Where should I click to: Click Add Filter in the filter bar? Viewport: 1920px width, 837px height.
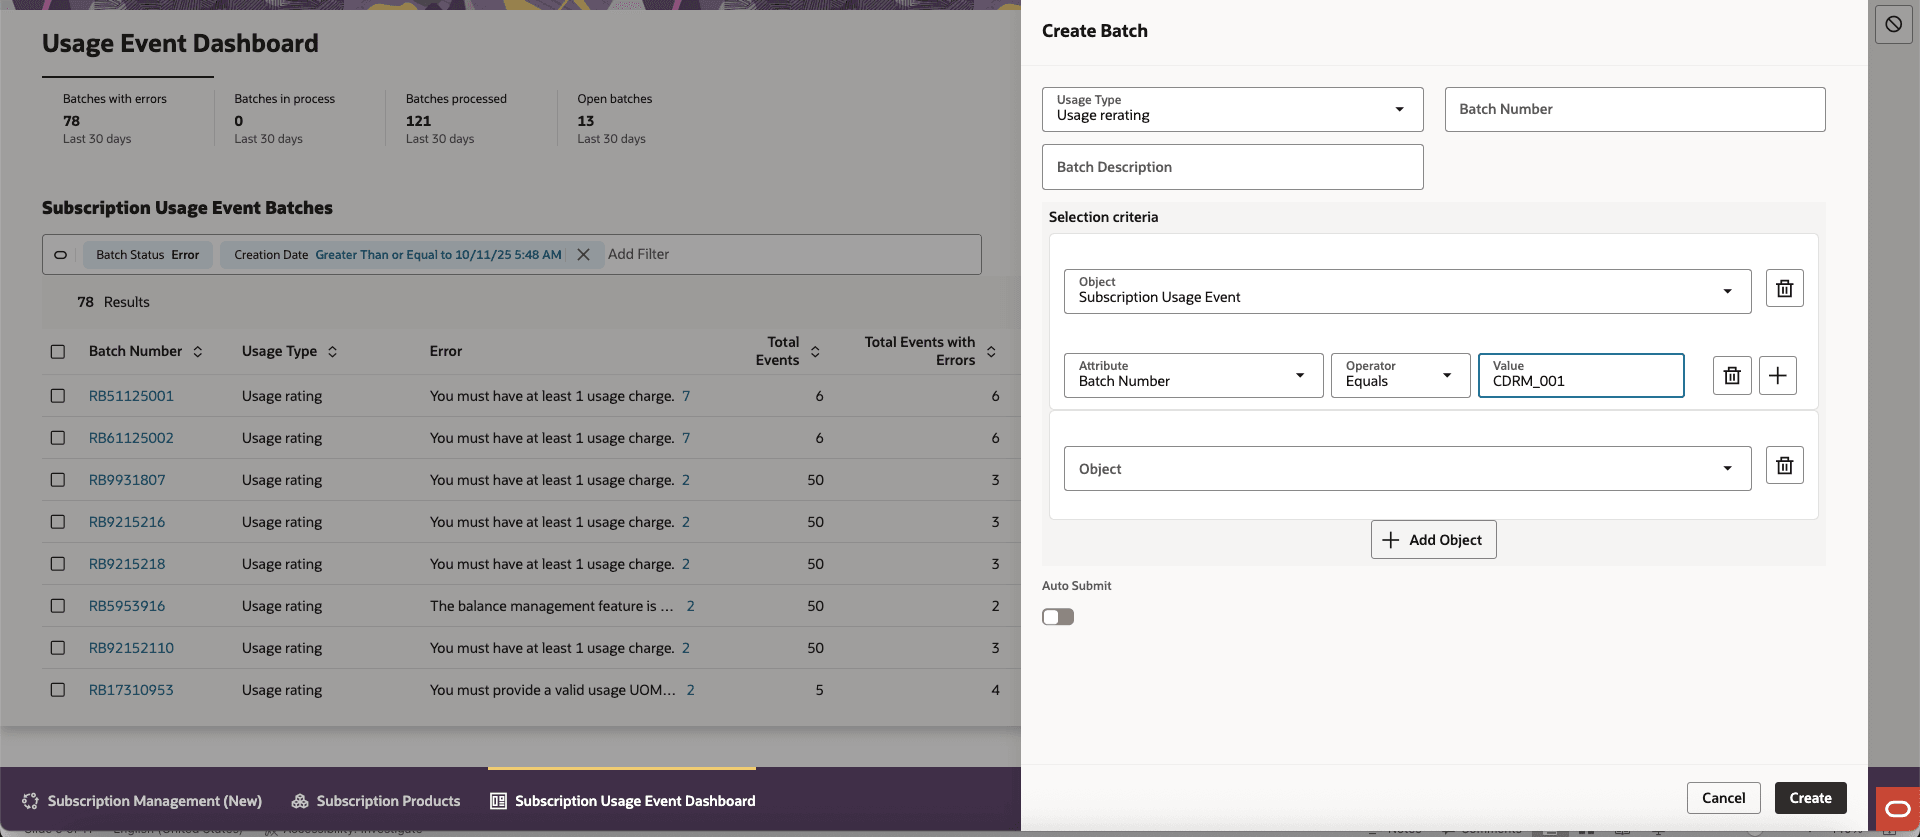(x=638, y=254)
